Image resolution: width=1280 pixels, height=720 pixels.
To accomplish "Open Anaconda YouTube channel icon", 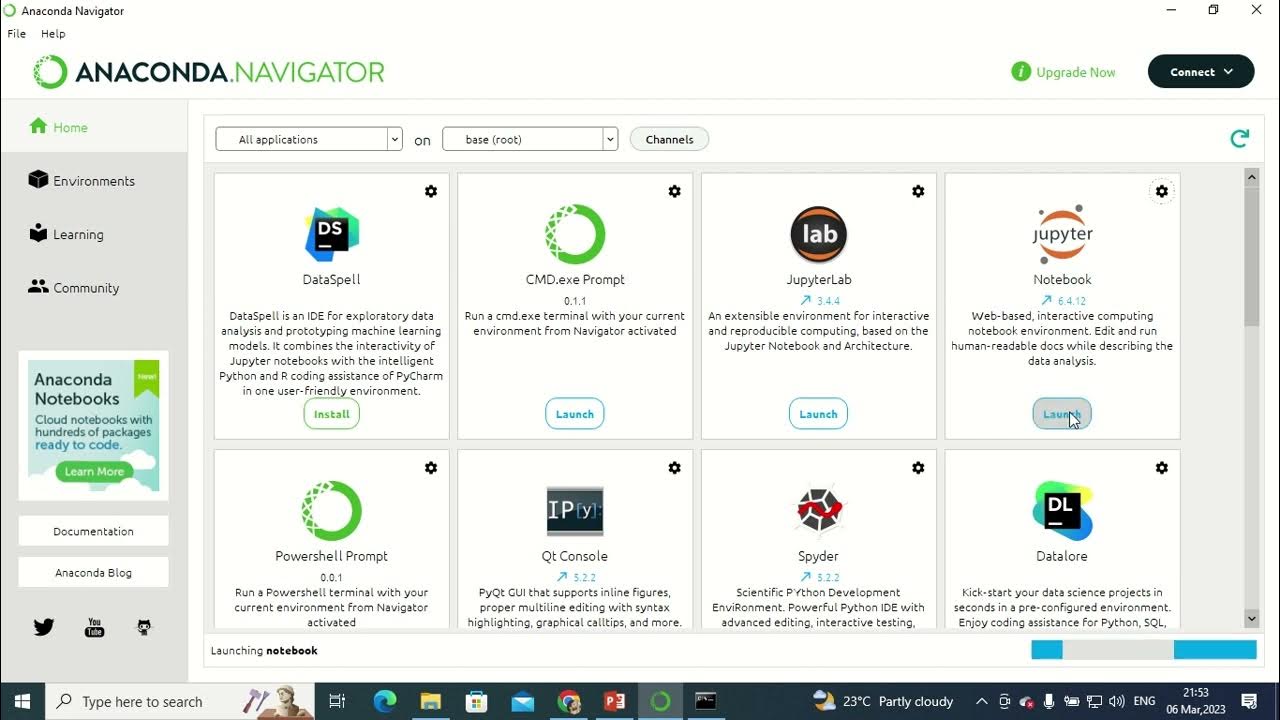I will (94, 627).
